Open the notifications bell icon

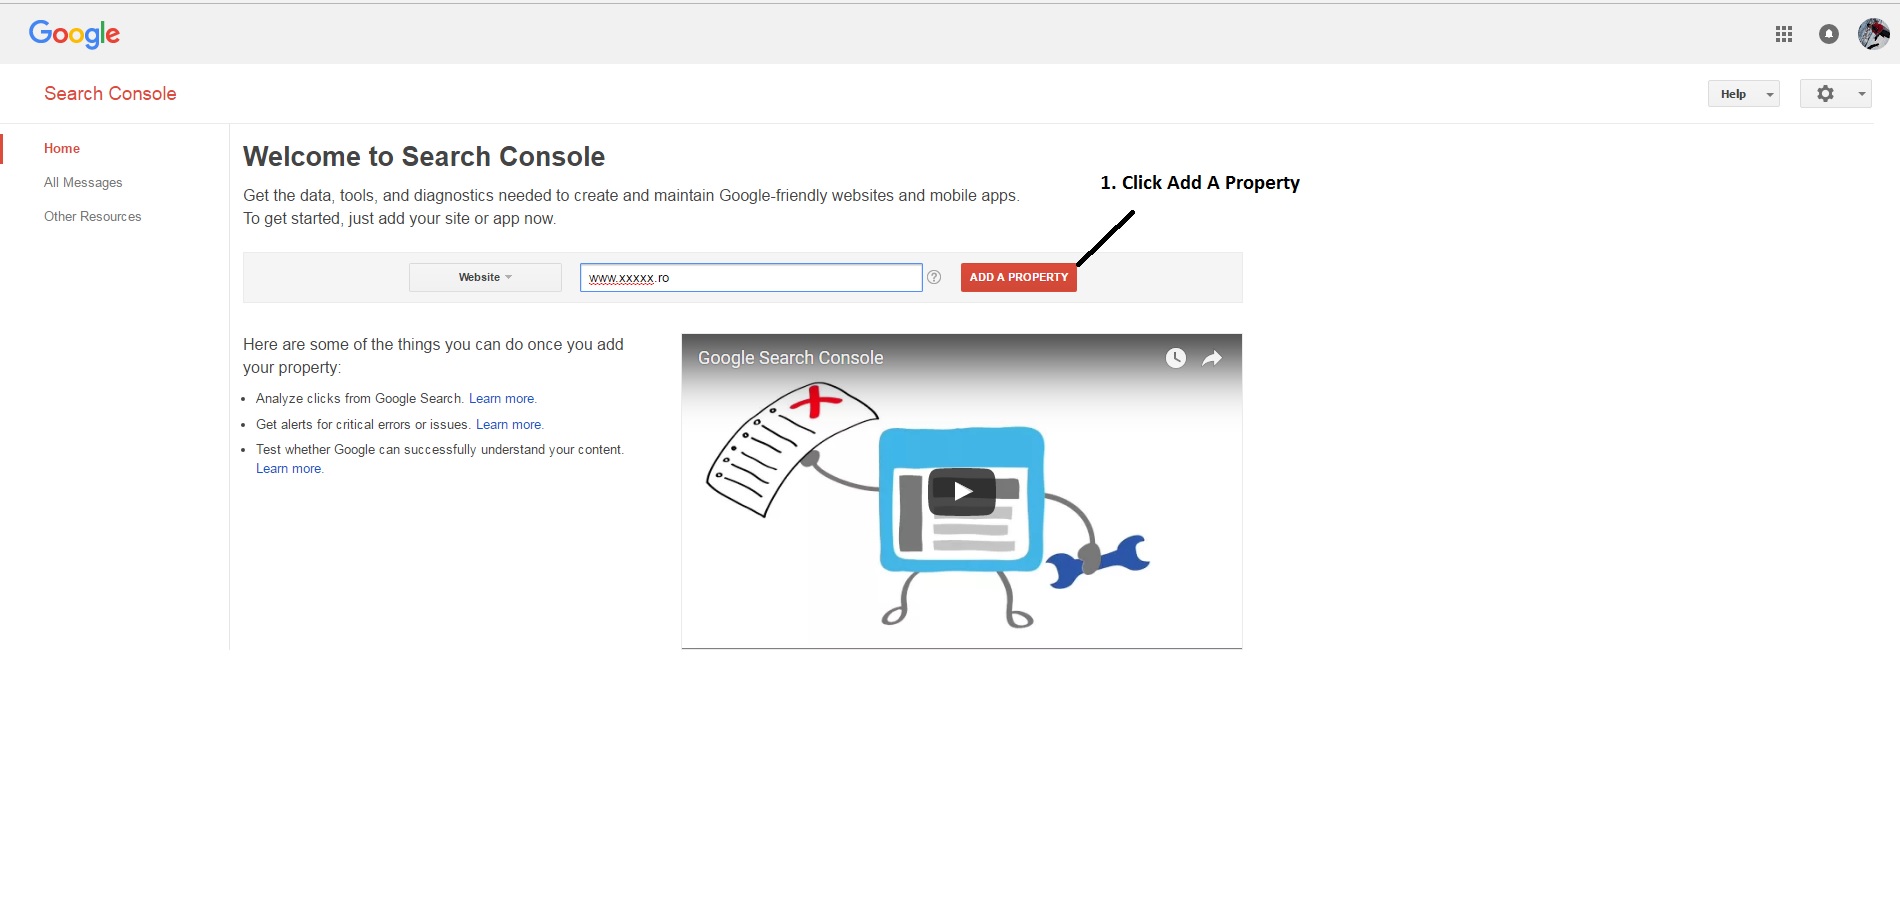[1828, 34]
